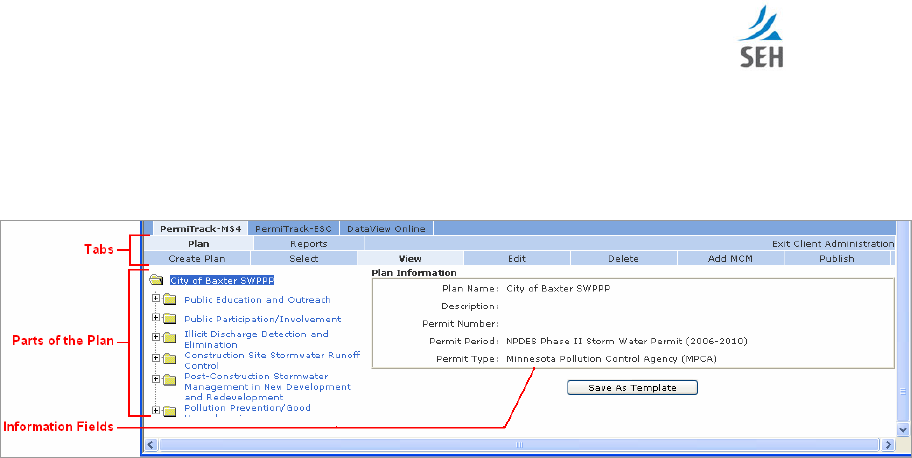Click folder icon for Illicit Discharge Detection

[x=169, y=338]
